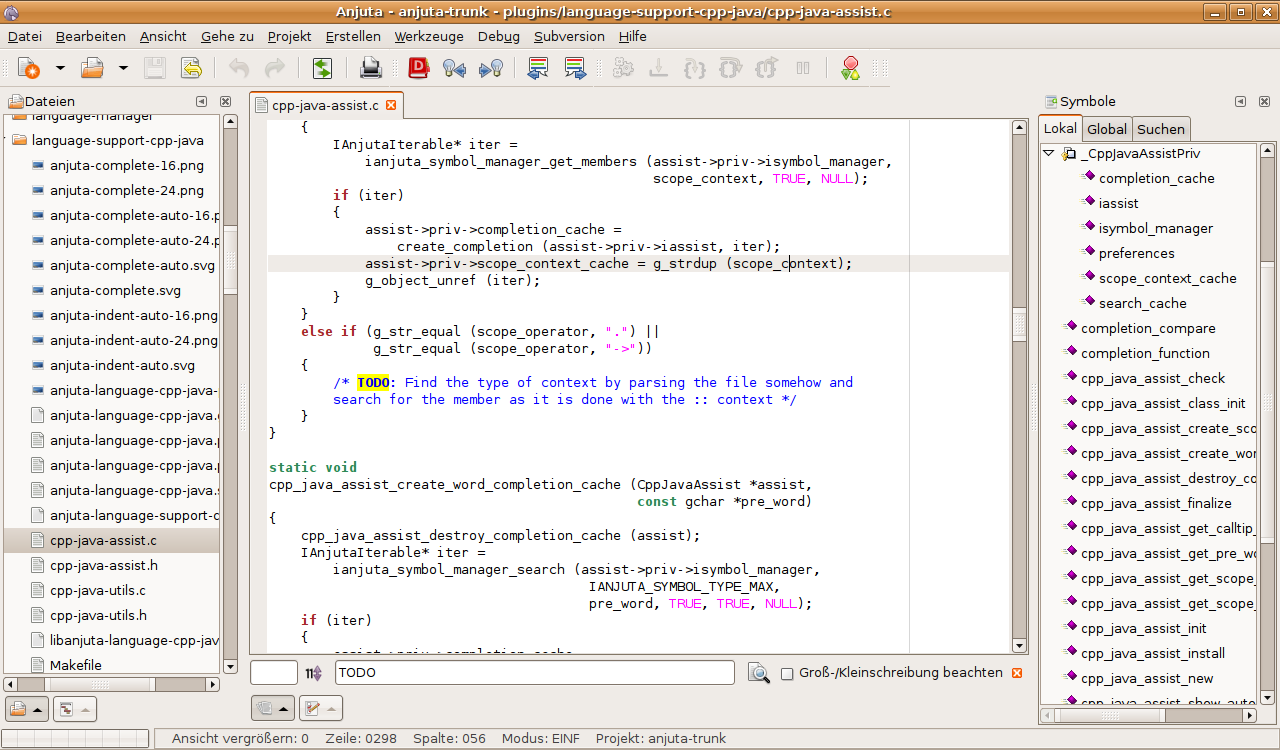Screen dimensions: 1280x750
Task: Open the Hilfe menu
Action: [x=633, y=36]
